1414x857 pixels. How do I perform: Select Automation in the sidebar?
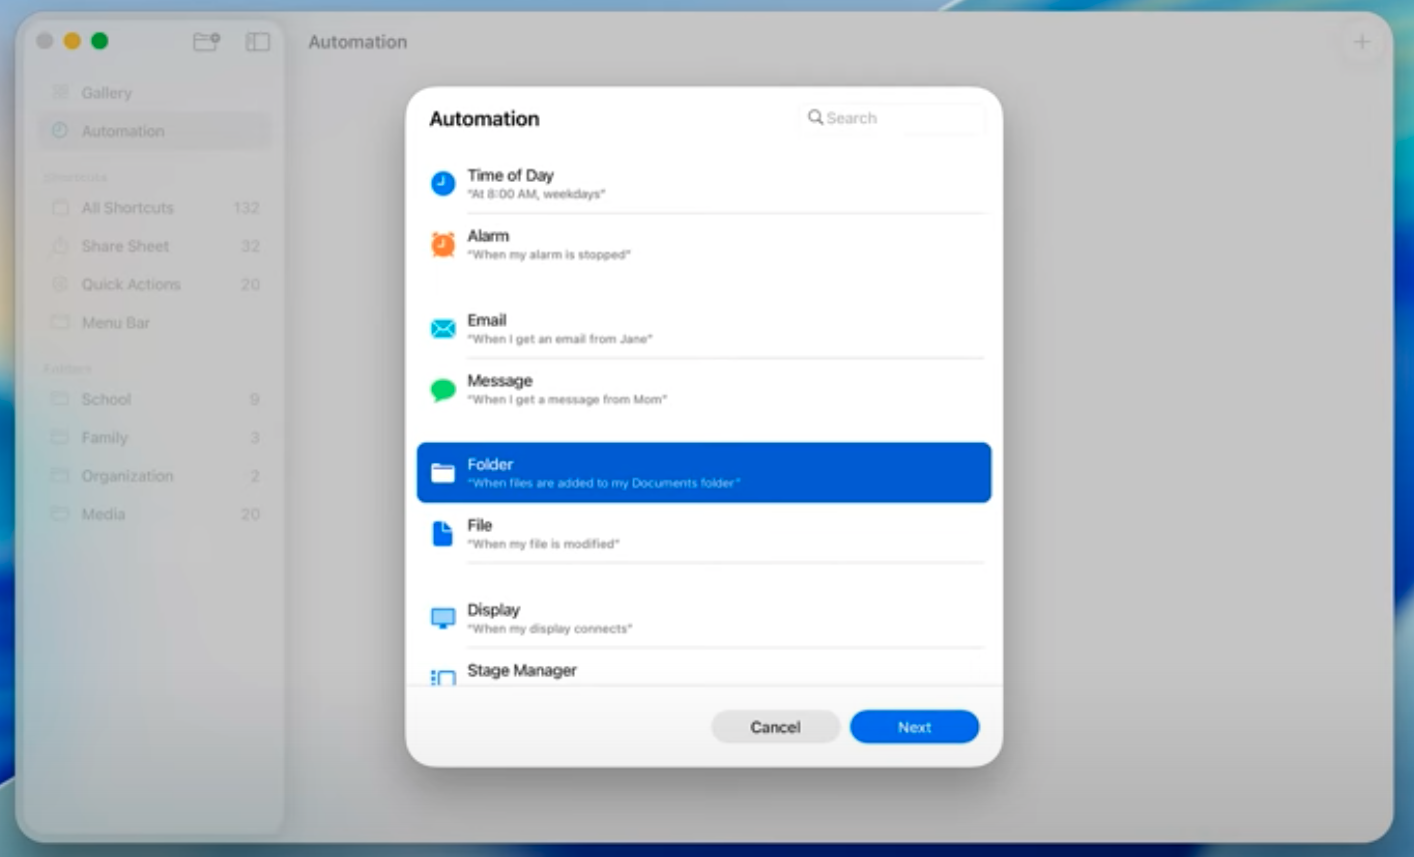[x=122, y=131]
